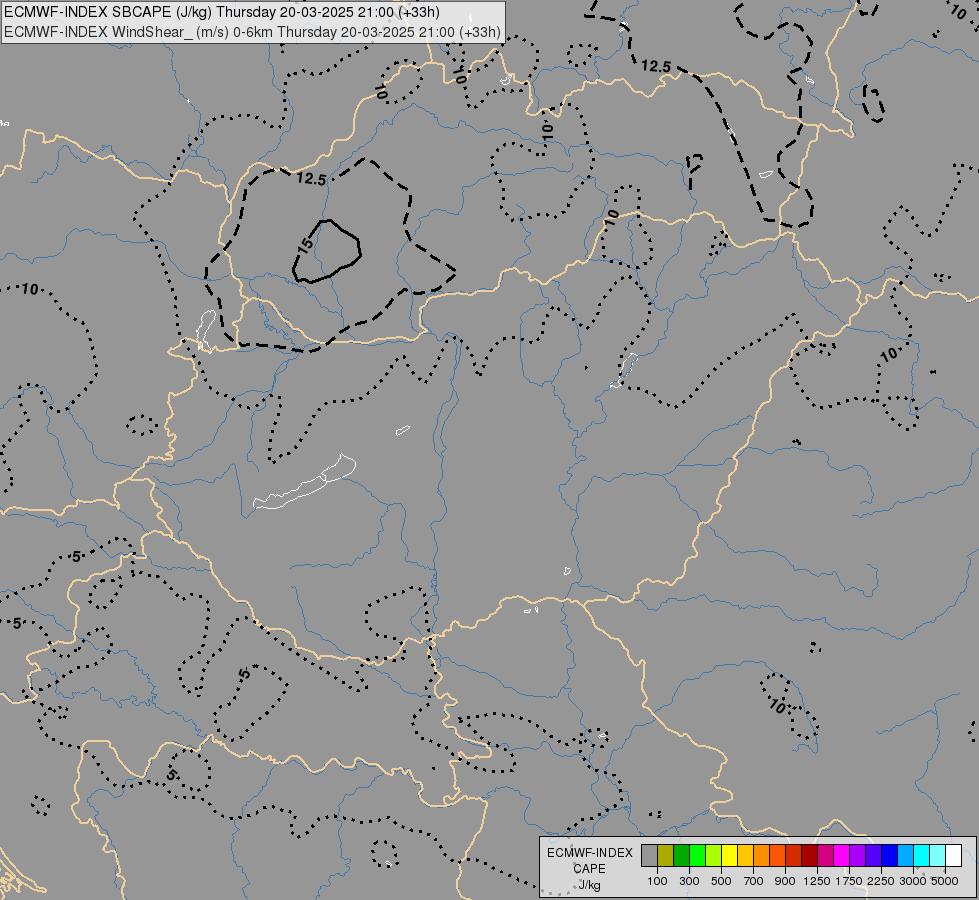Click the '1250' legend value
Screen dimensions: 979x900
pos(817,881)
